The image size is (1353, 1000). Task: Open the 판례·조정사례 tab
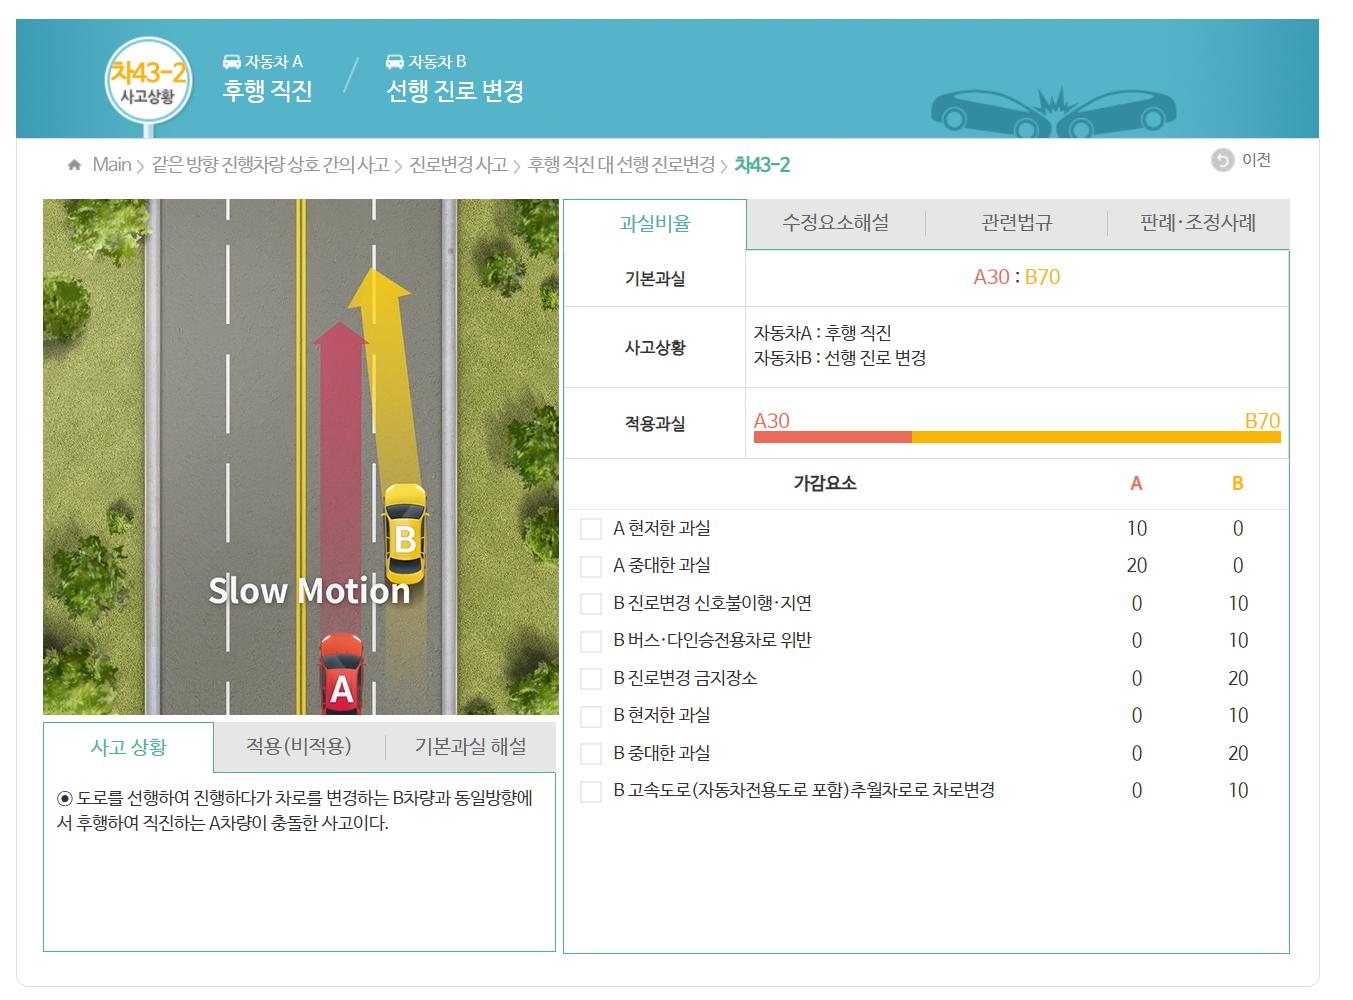pyautogui.click(x=1197, y=223)
